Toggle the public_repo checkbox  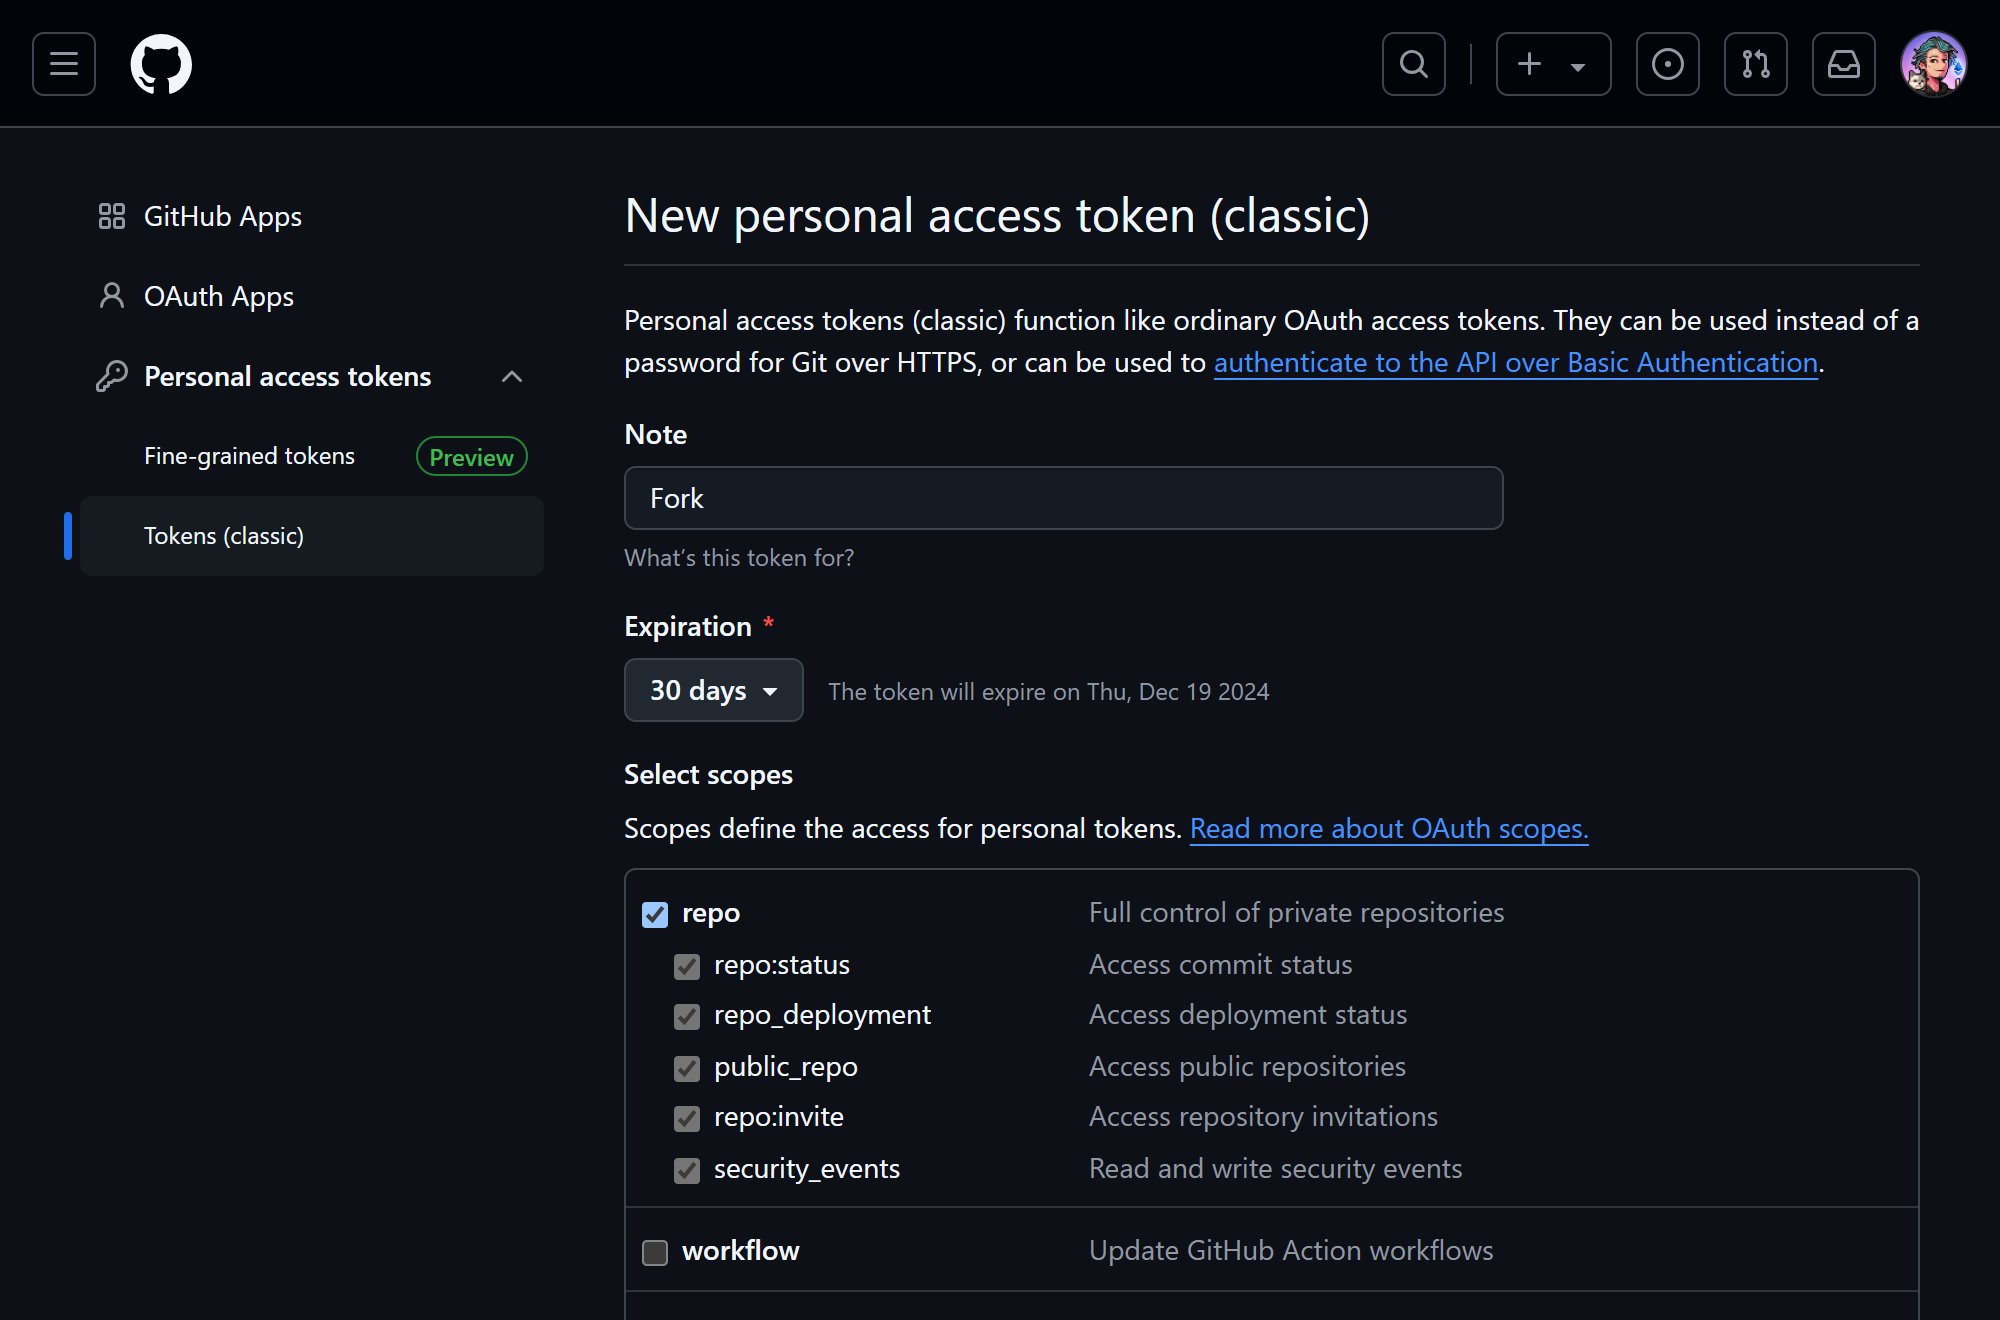687,1068
